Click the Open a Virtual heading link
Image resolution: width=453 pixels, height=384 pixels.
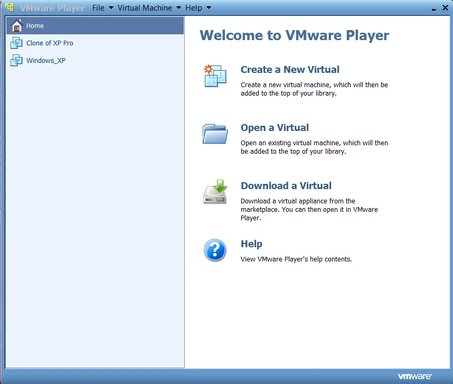275,128
